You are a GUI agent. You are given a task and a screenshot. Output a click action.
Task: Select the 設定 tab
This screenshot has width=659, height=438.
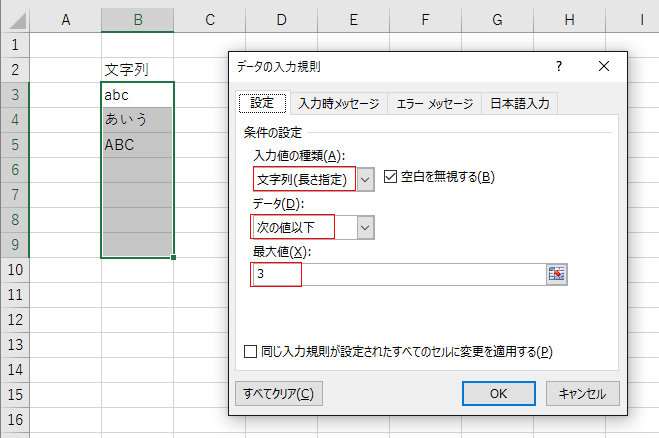coord(262,103)
